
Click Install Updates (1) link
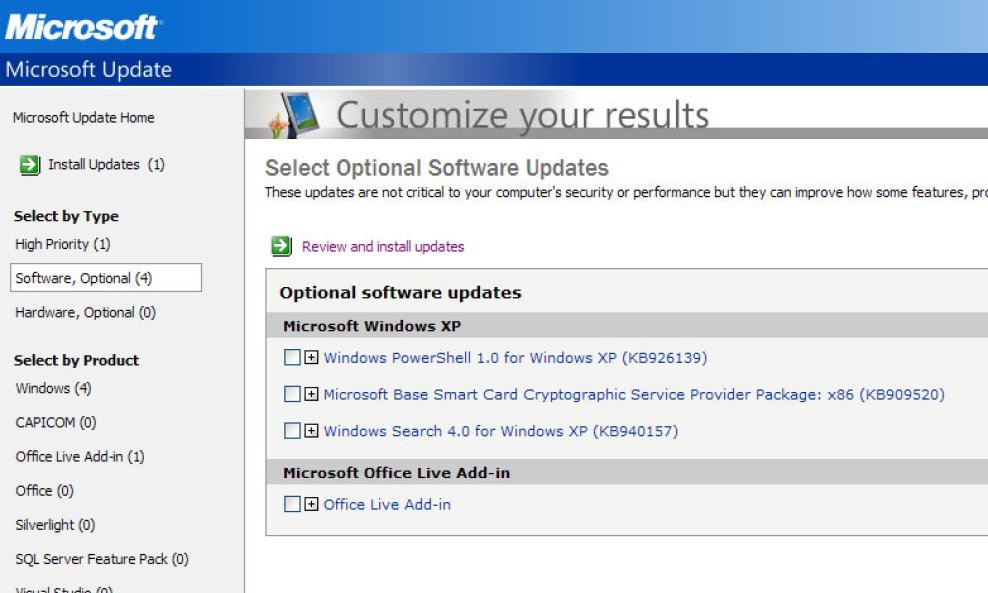(x=106, y=164)
